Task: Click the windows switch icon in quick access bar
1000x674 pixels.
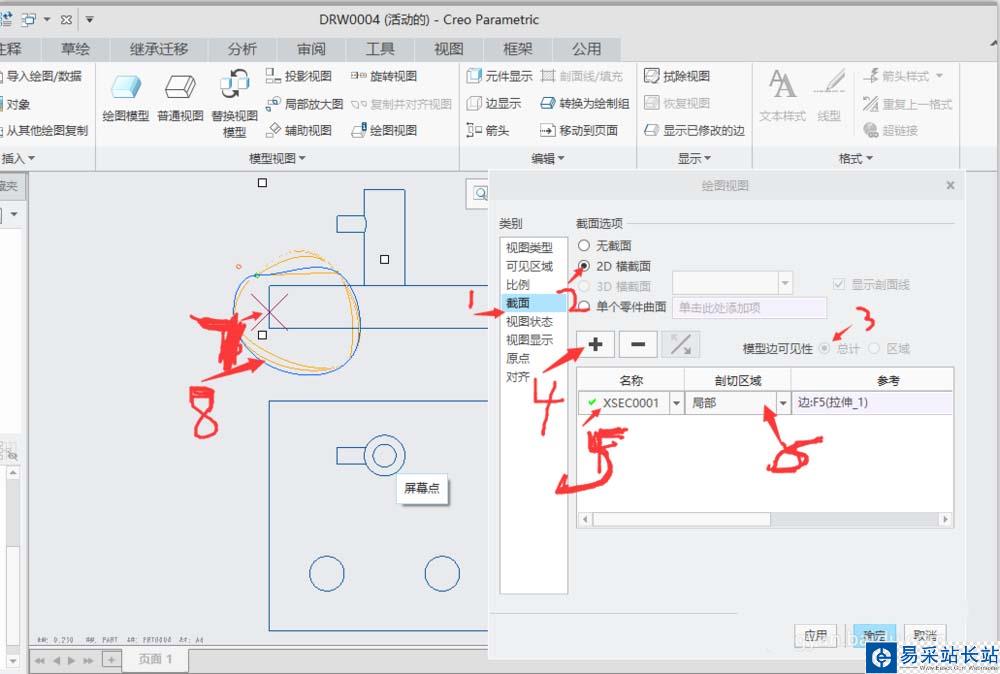Action: coord(28,20)
